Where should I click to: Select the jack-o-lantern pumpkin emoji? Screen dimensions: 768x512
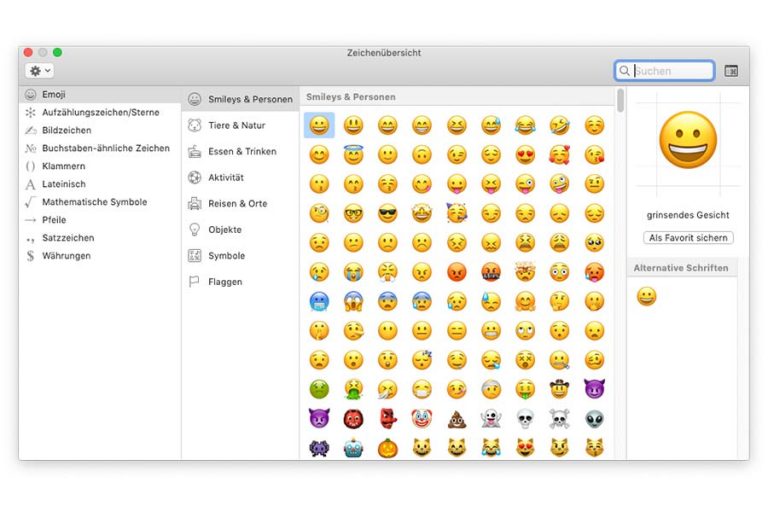(387, 448)
